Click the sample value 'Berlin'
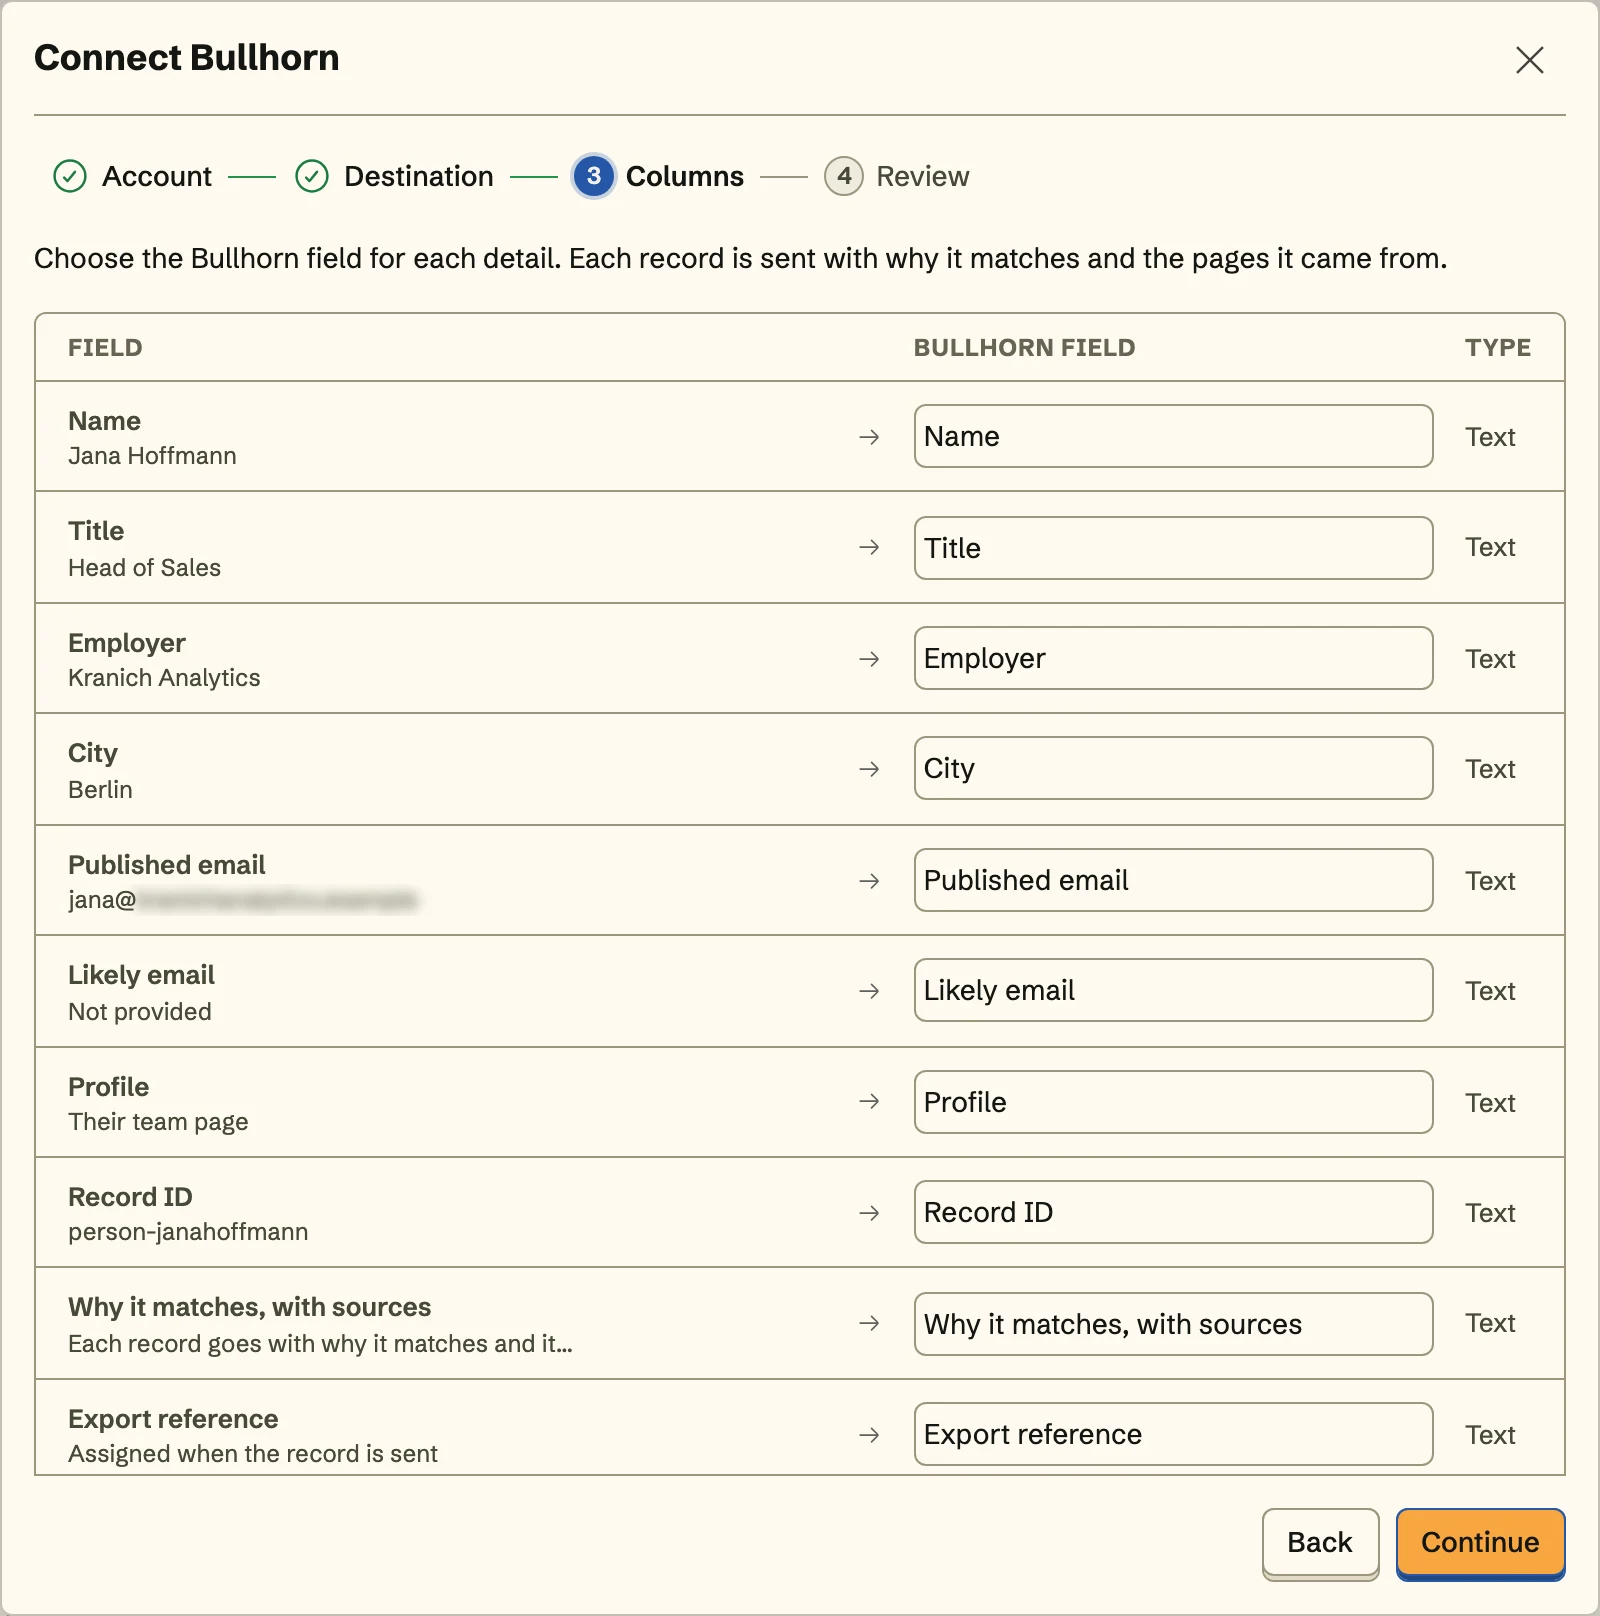 [x=100, y=790]
